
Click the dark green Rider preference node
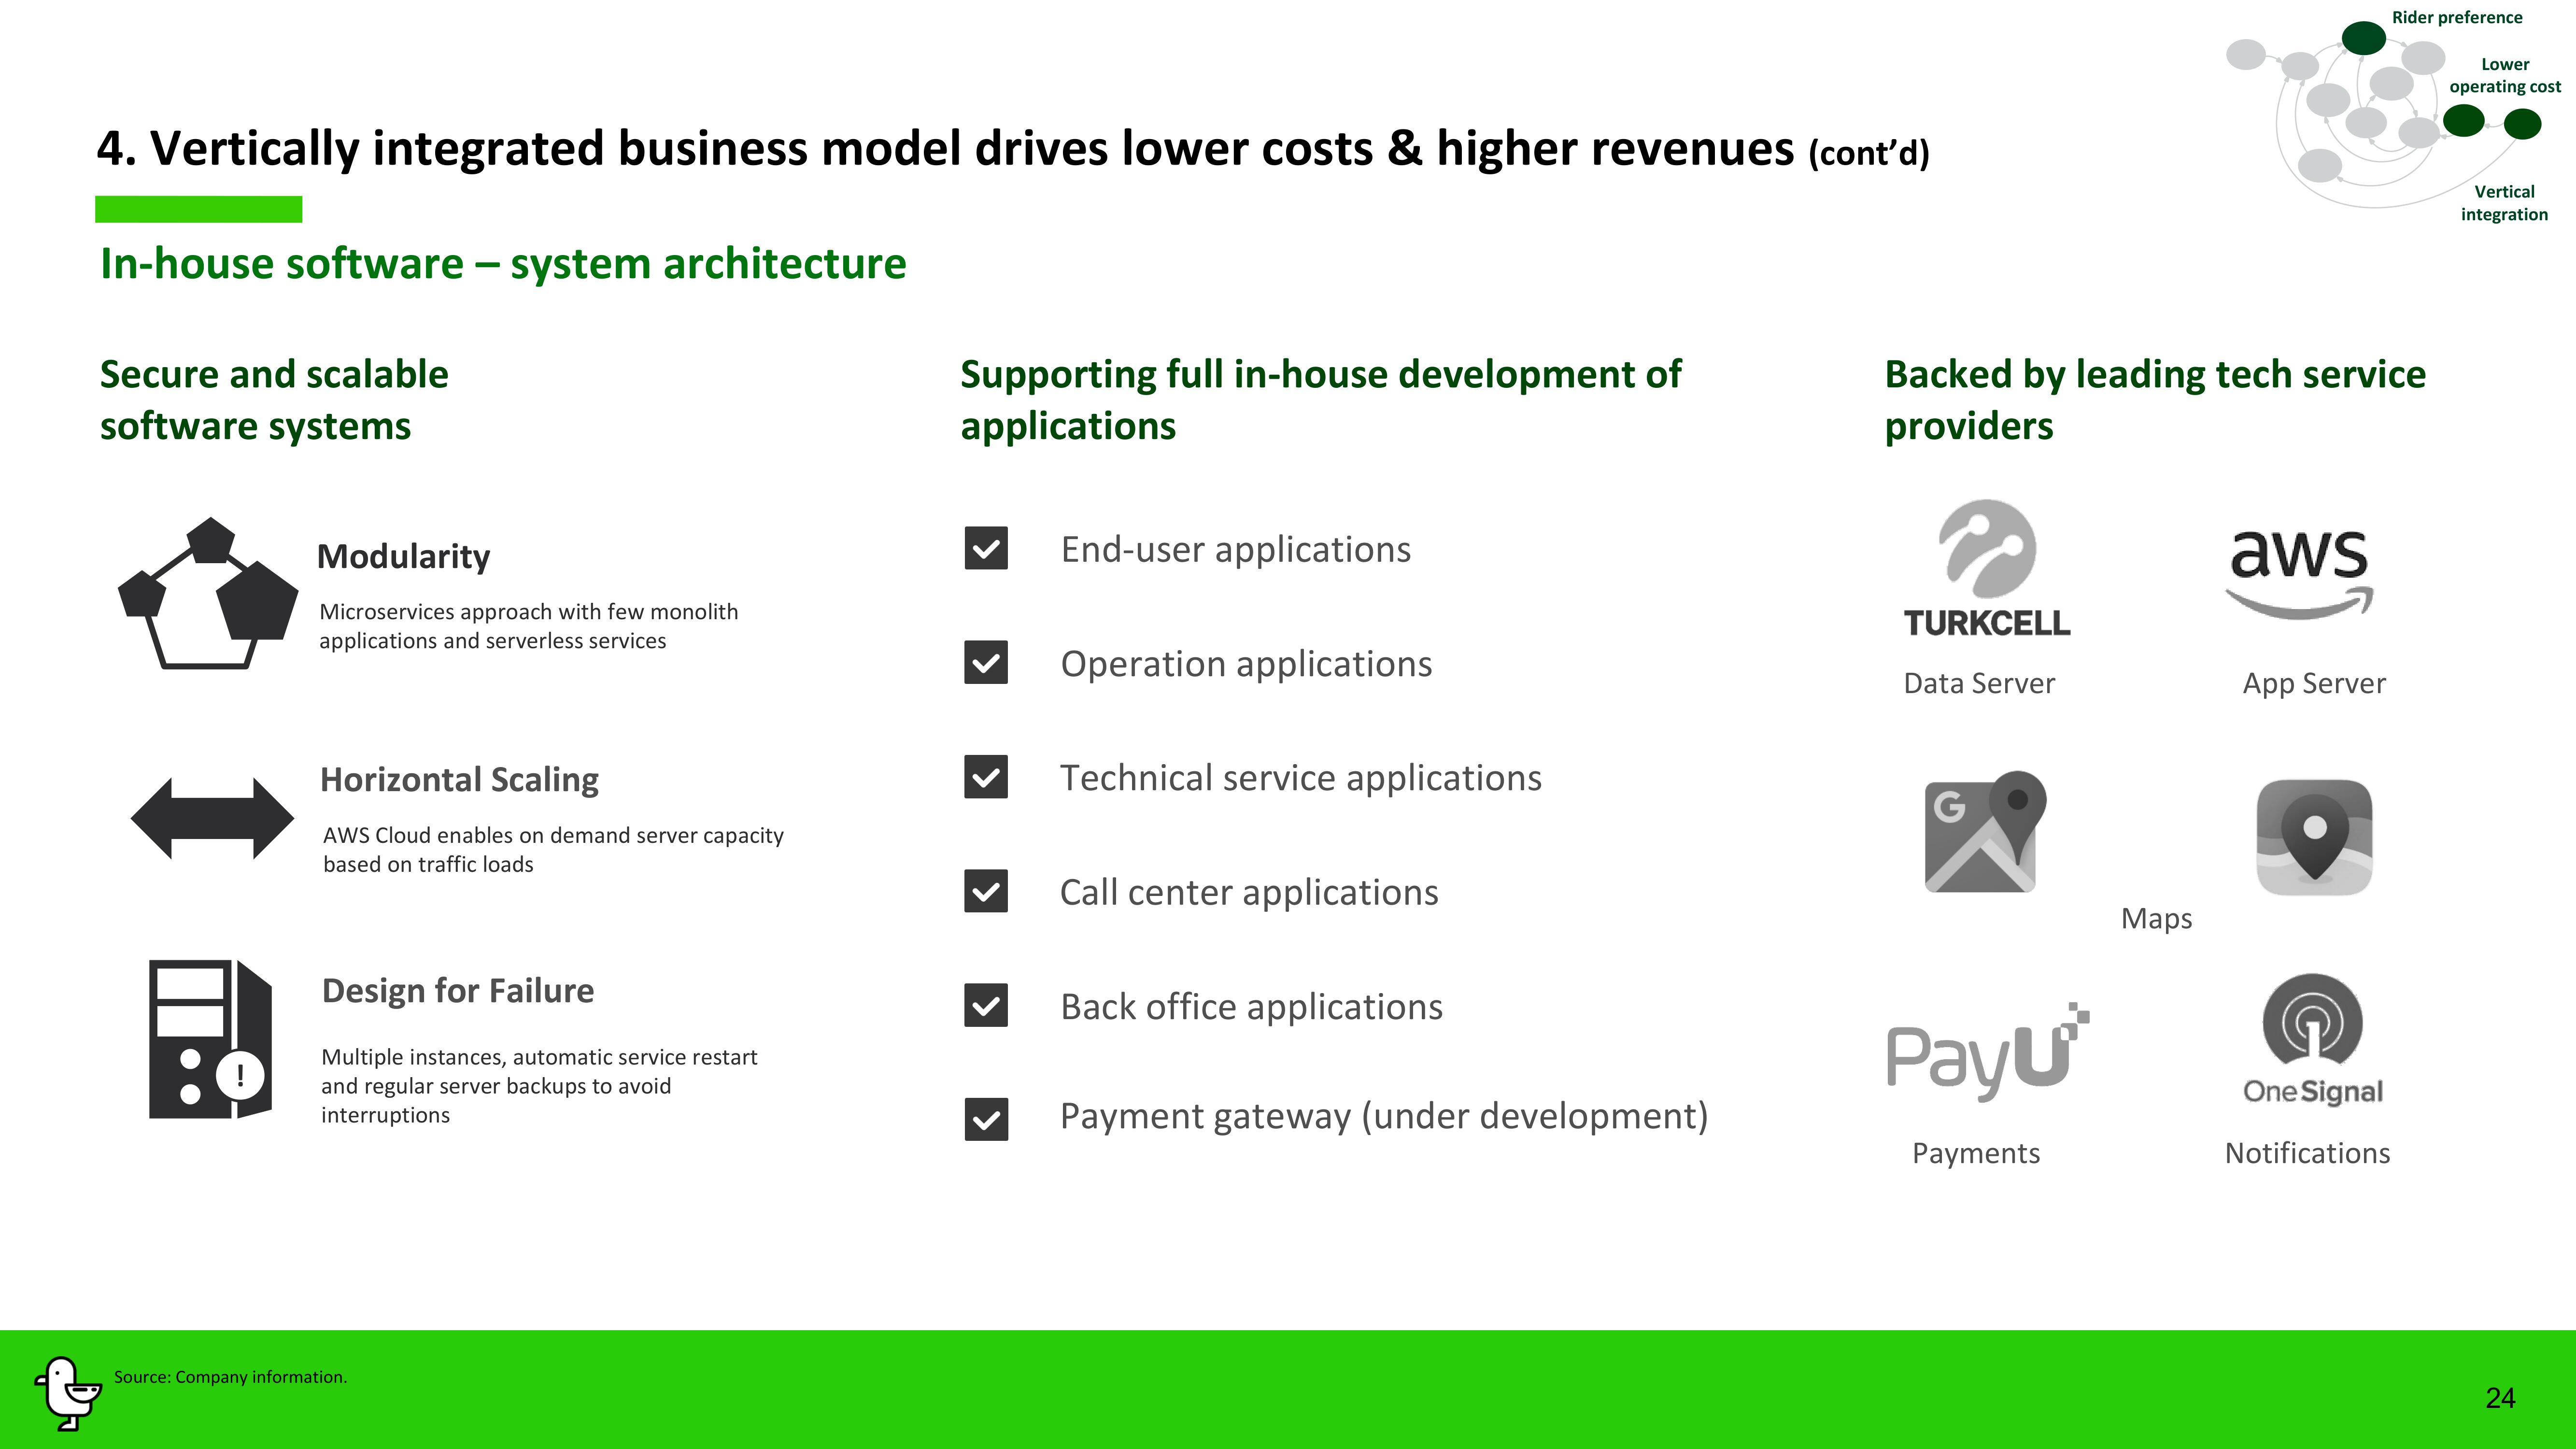2364,38
